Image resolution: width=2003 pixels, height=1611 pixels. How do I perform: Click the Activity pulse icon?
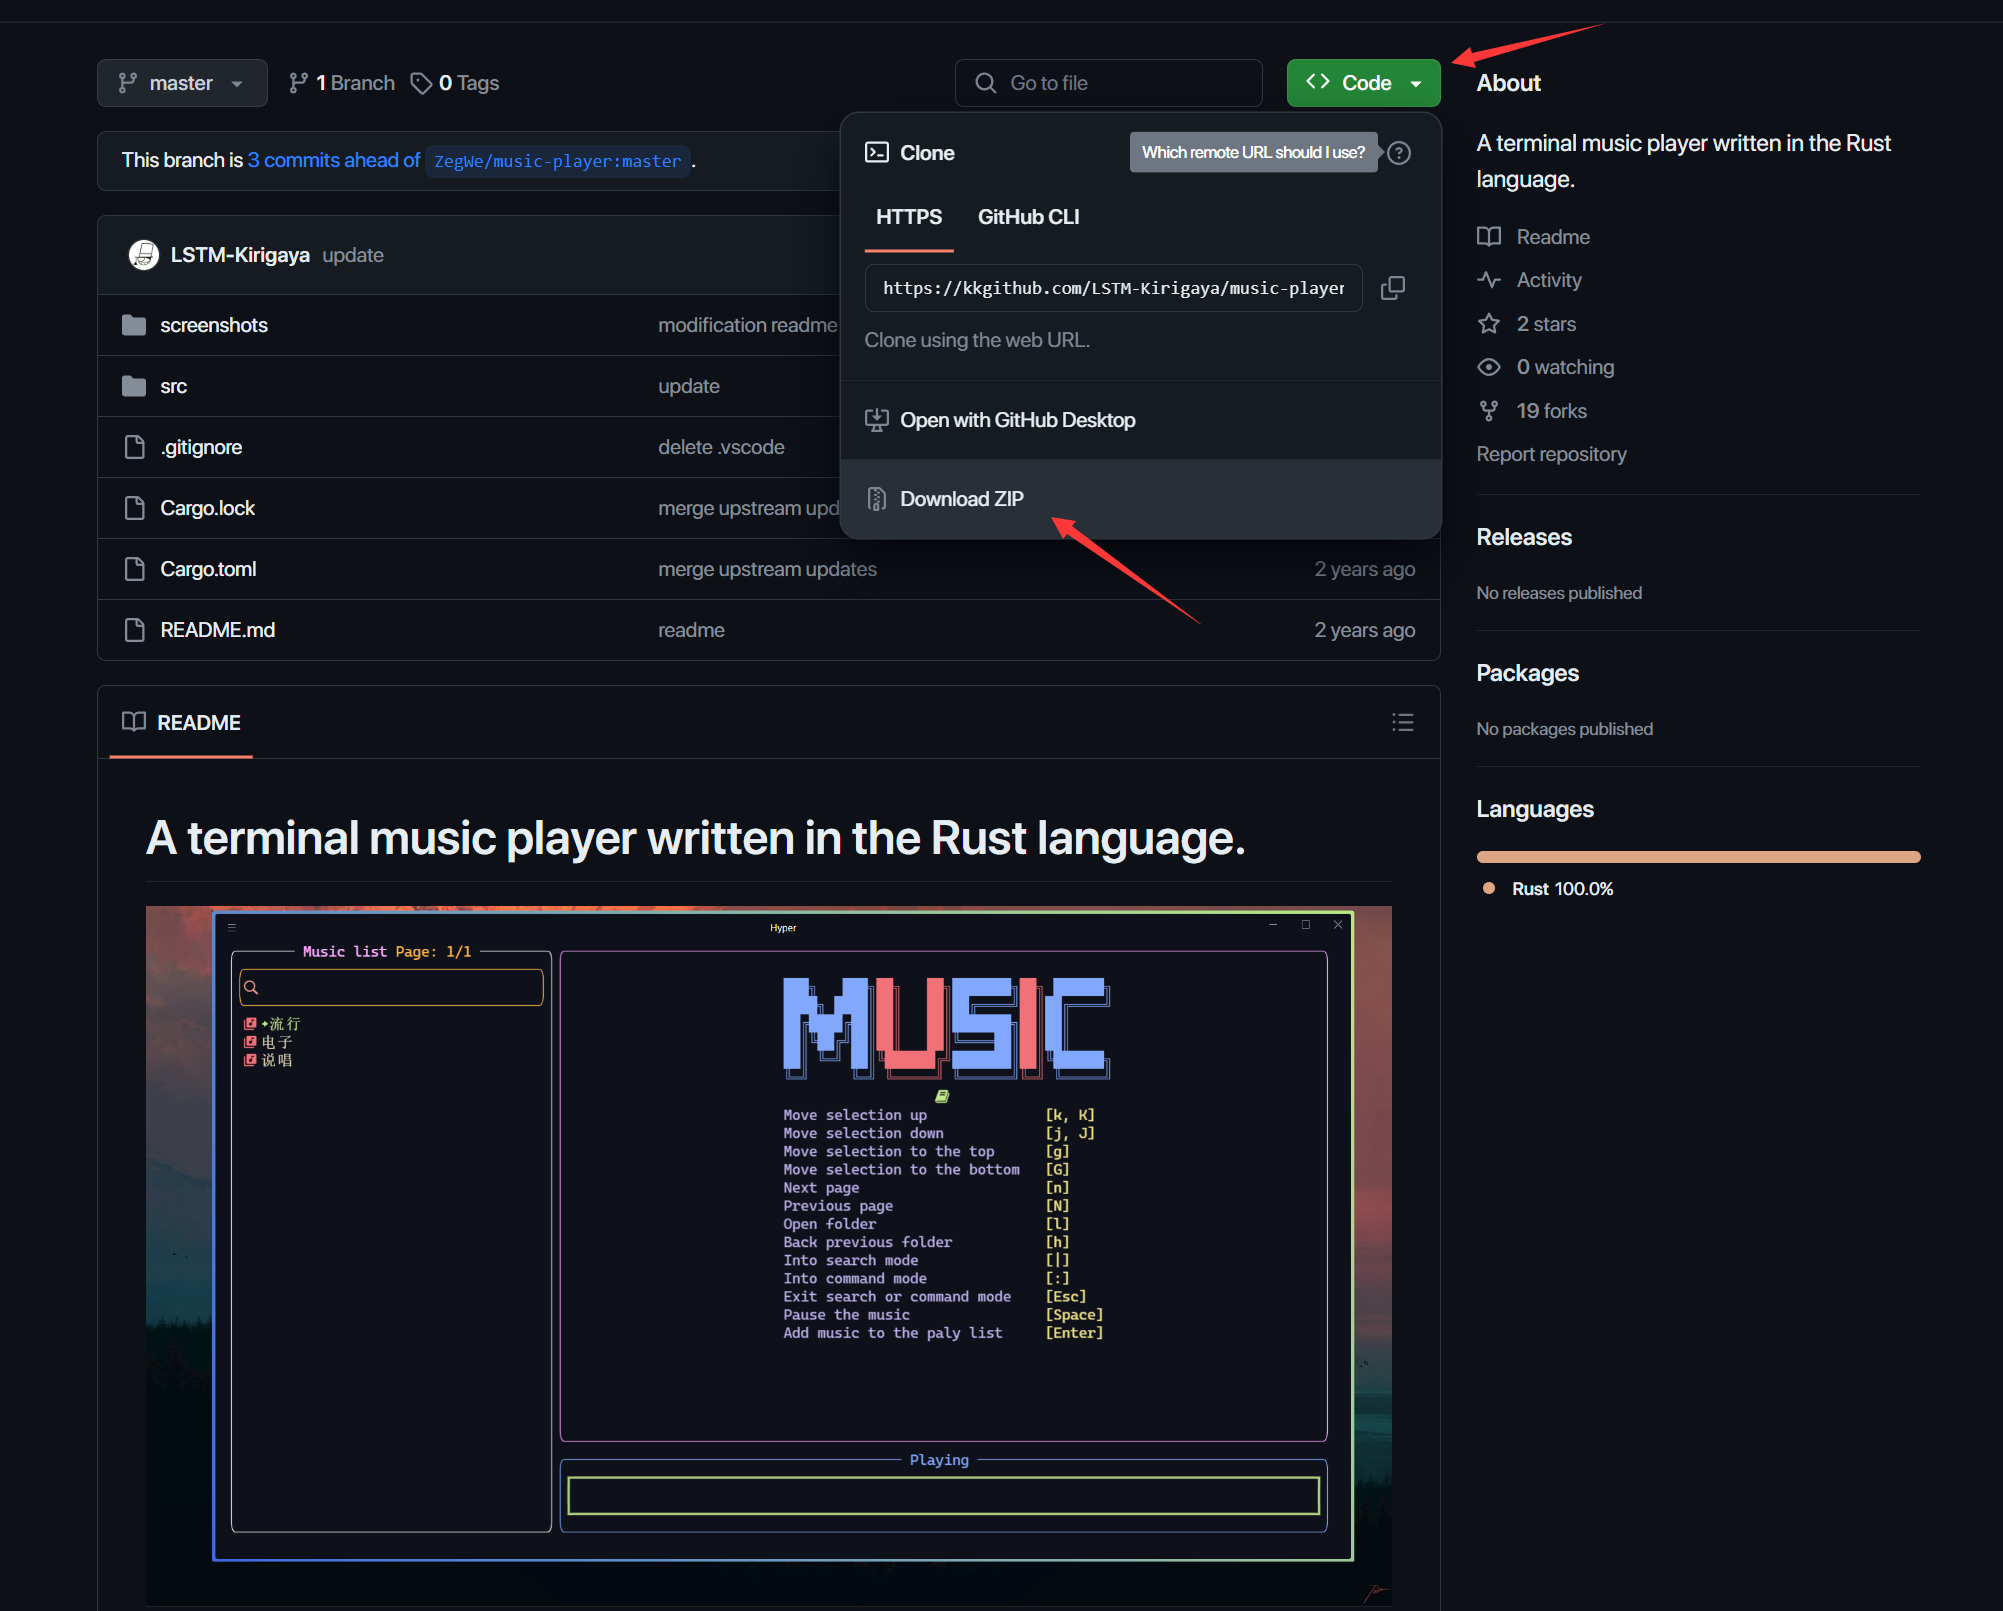pos(1489,280)
